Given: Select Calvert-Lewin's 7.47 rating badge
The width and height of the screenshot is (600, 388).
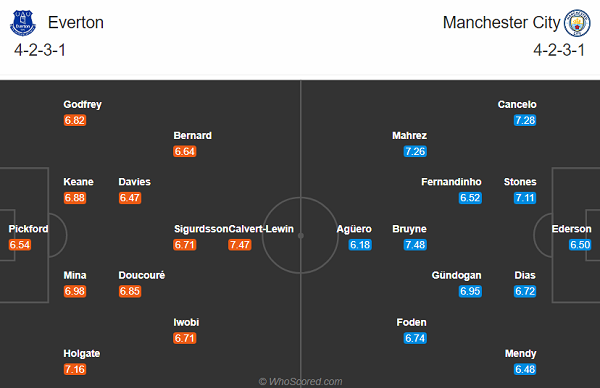Looking at the screenshot, I should [240, 245].
